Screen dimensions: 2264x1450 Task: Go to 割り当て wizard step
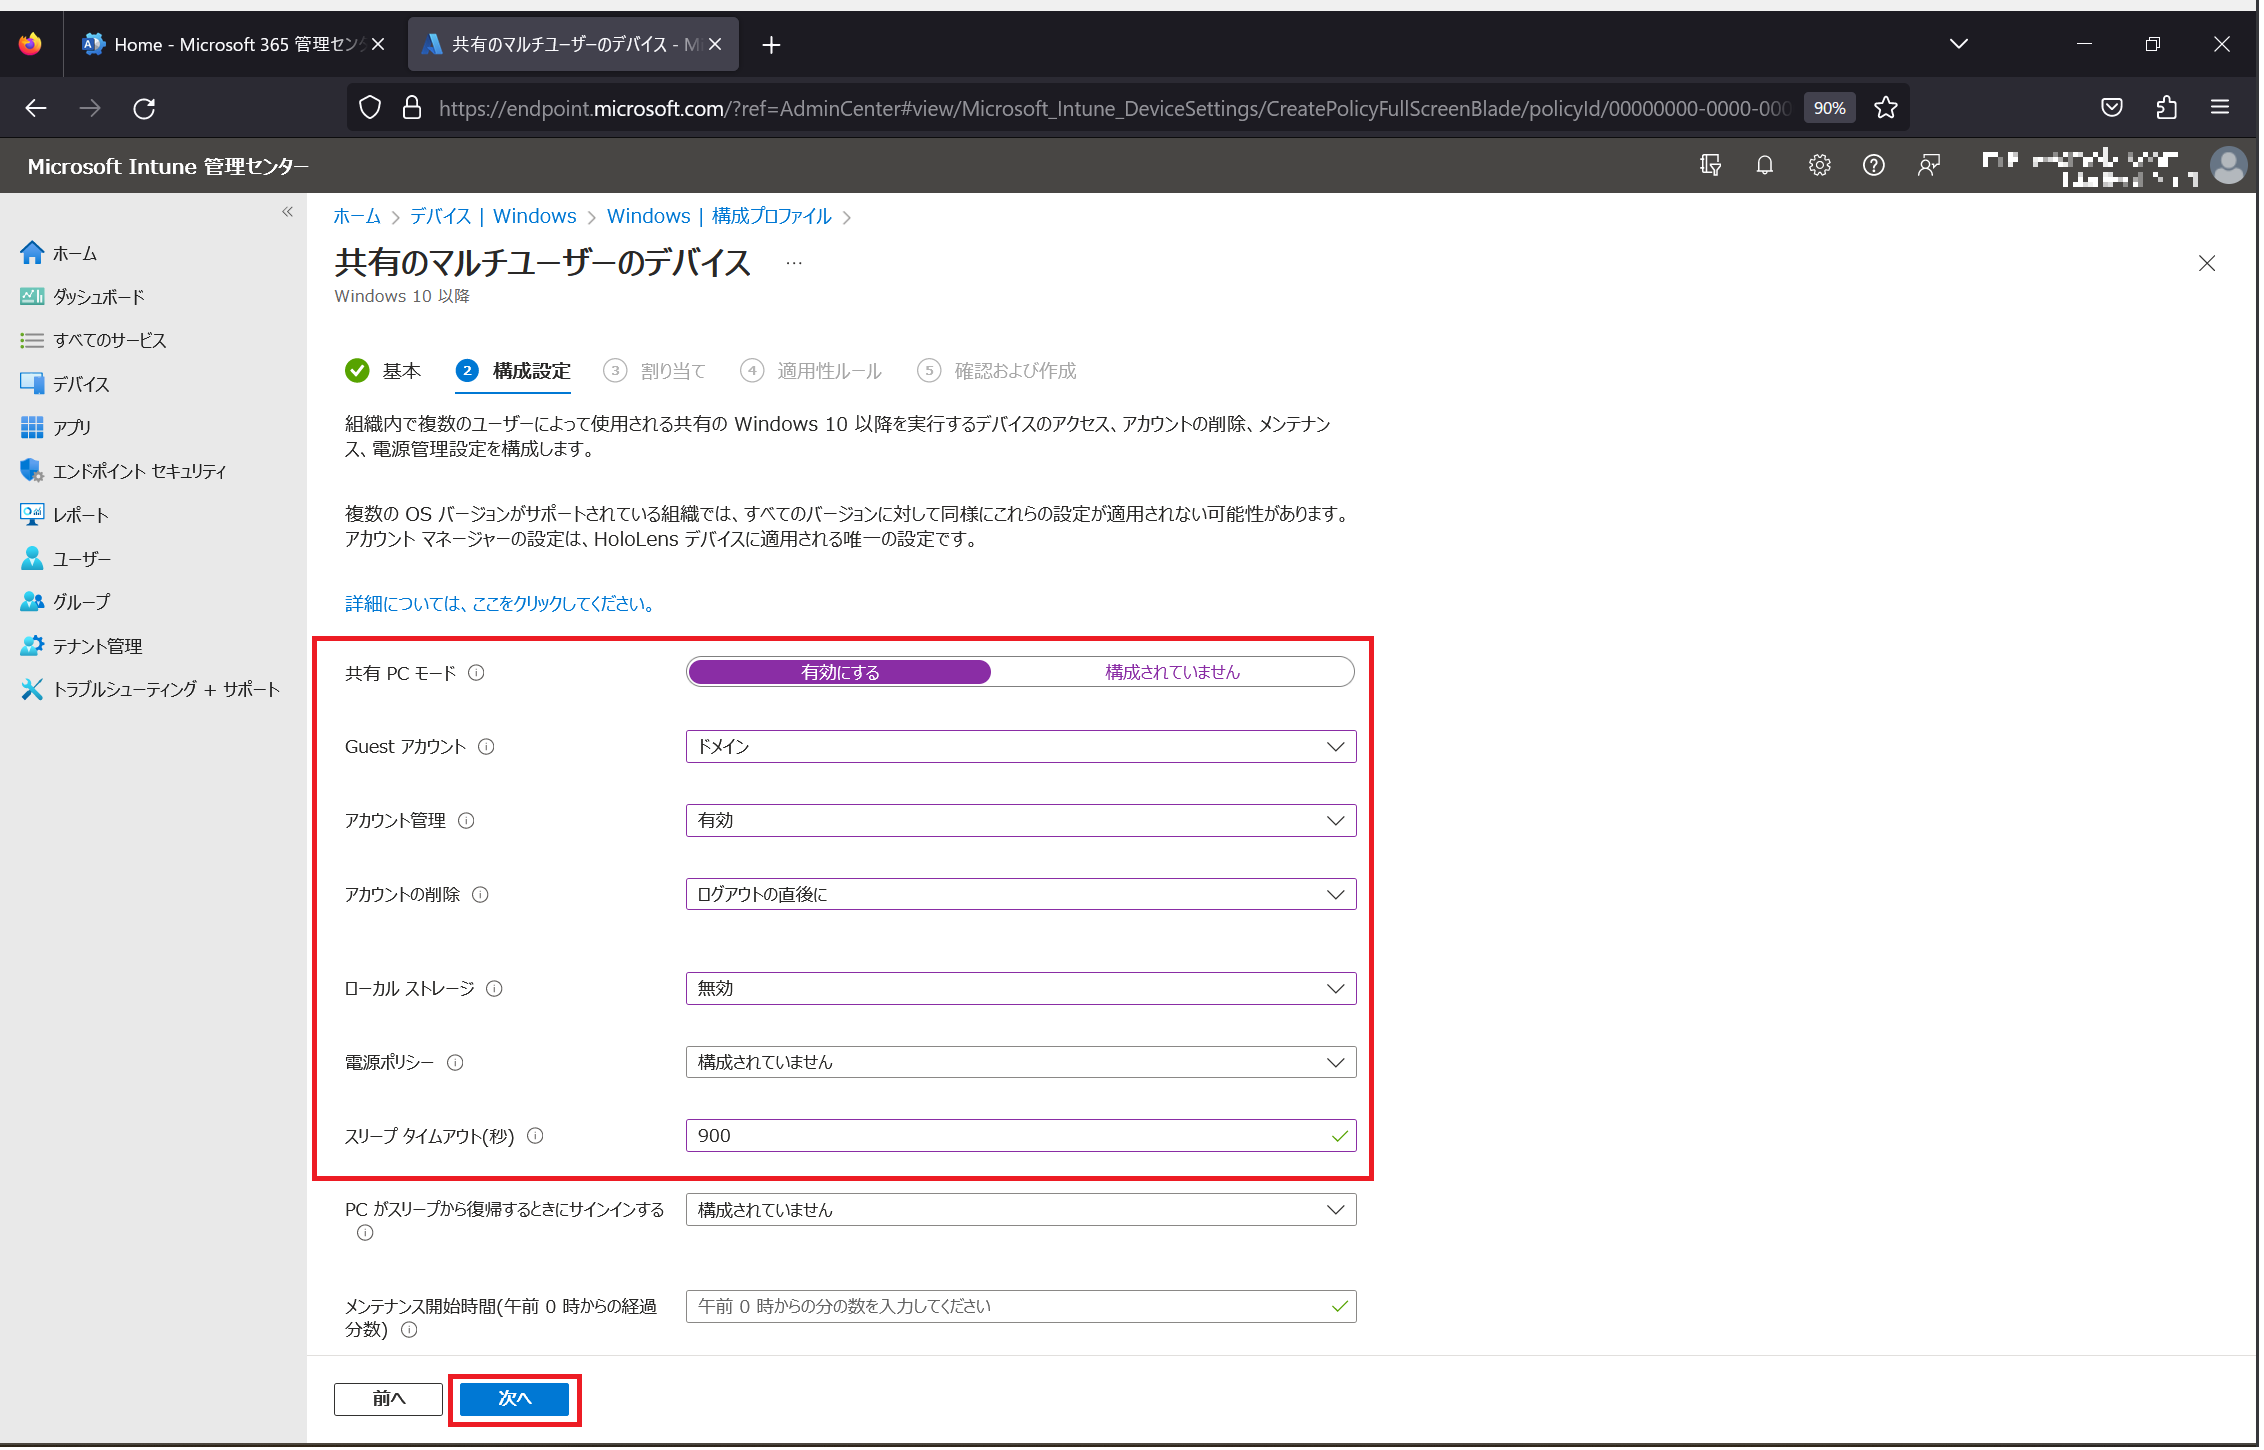656,372
